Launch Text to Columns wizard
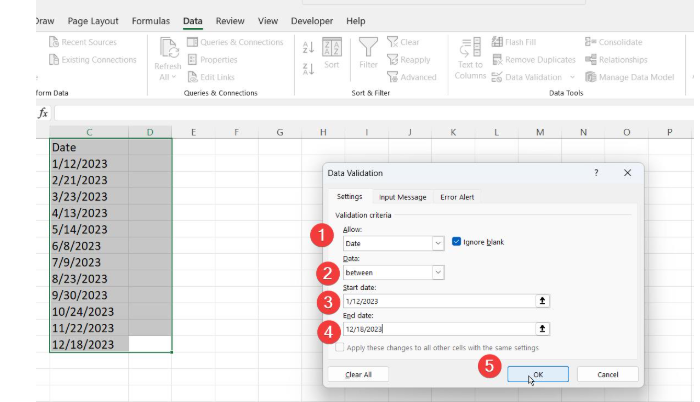The image size is (700, 402). 470,59
